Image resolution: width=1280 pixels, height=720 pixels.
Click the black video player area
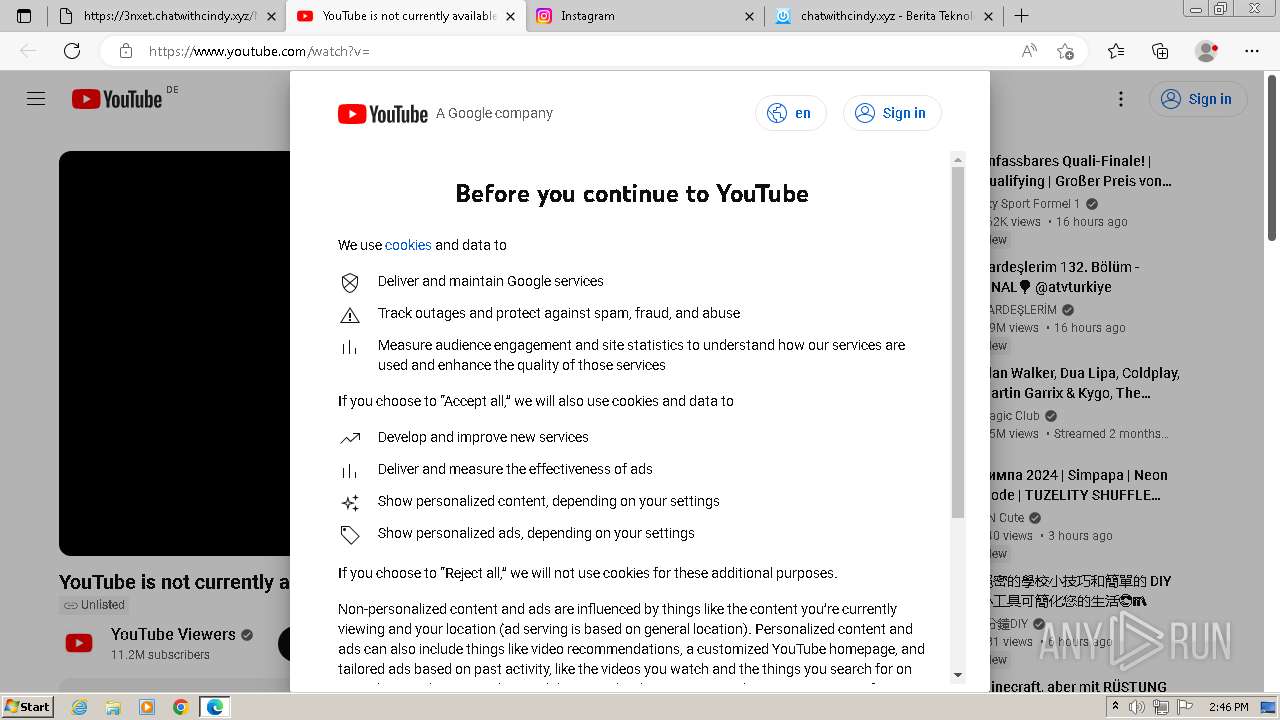pos(174,353)
